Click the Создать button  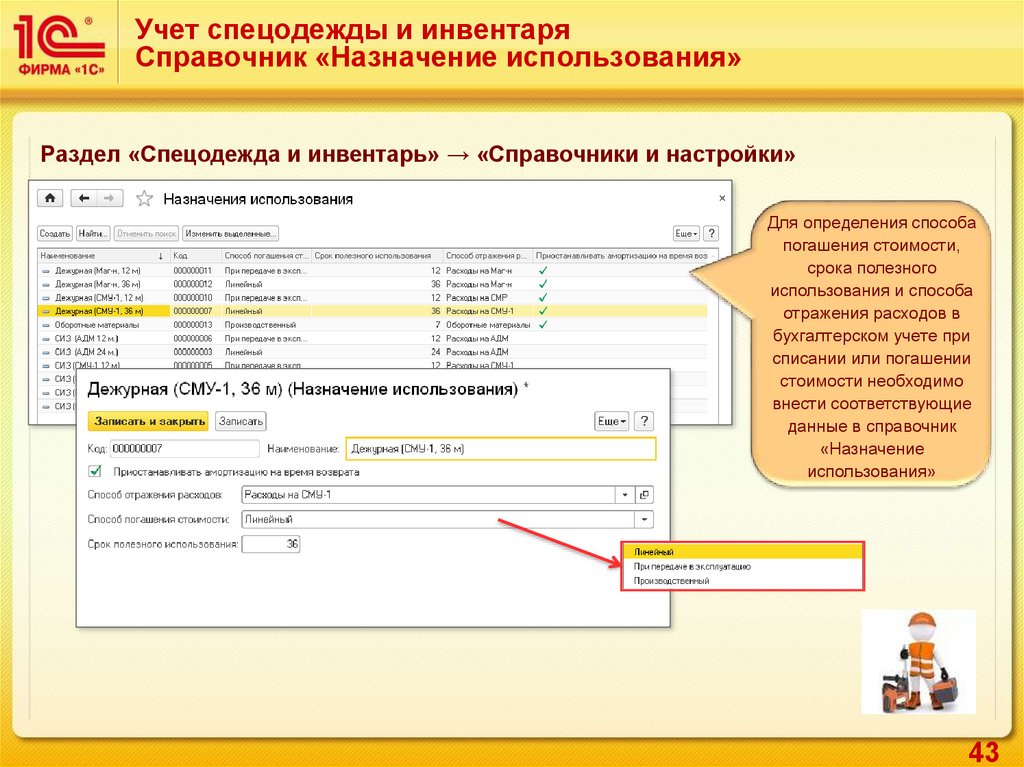point(55,233)
